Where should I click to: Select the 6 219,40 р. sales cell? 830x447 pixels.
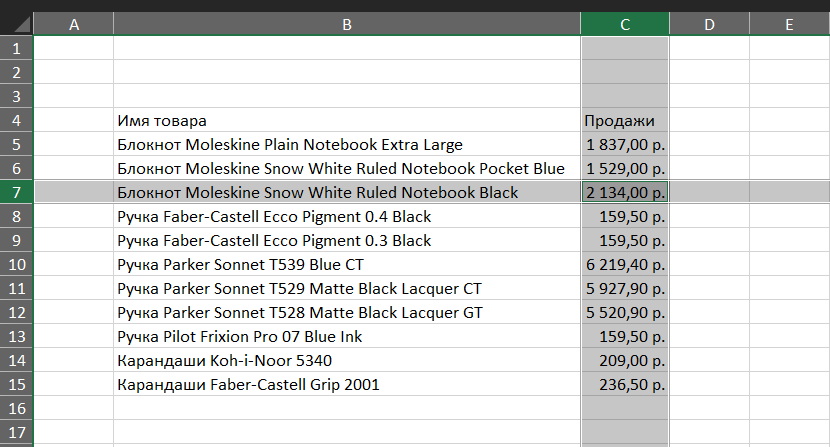(625, 264)
